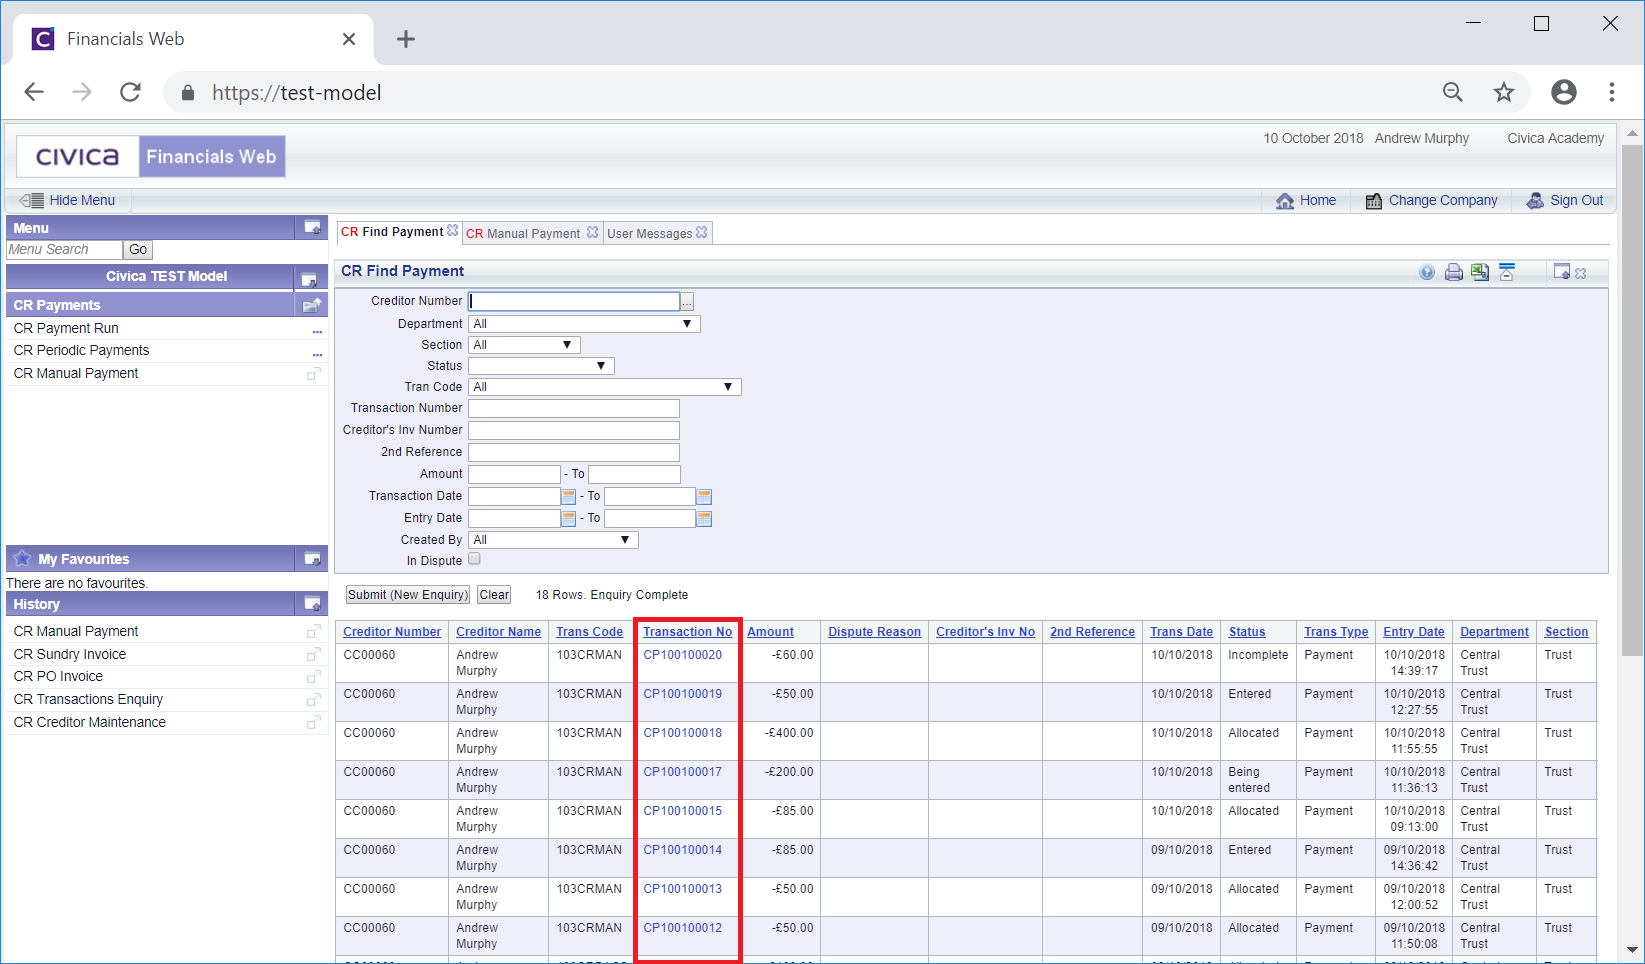Tick the In Dispute checkbox
Viewport: 1645px width, 964px height.
click(474, 559)
